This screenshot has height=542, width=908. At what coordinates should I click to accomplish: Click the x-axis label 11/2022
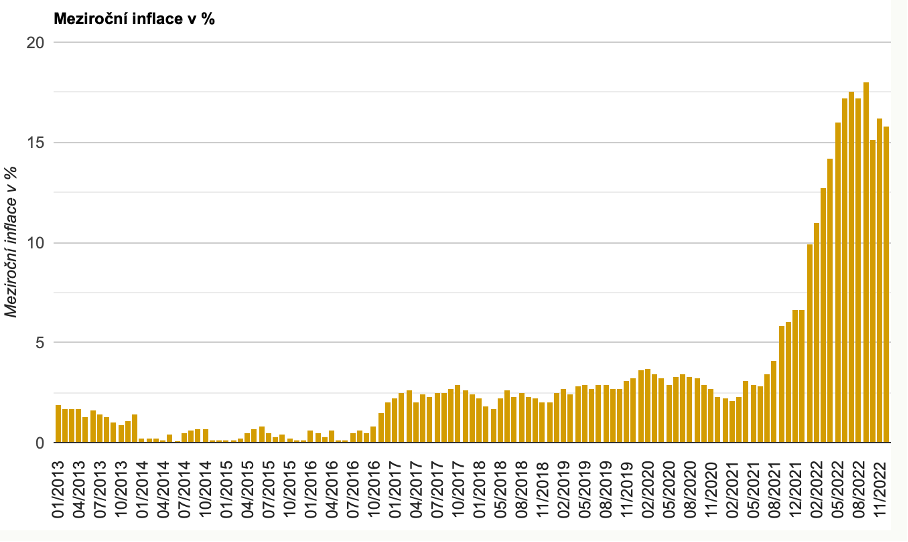coord(878,487)
